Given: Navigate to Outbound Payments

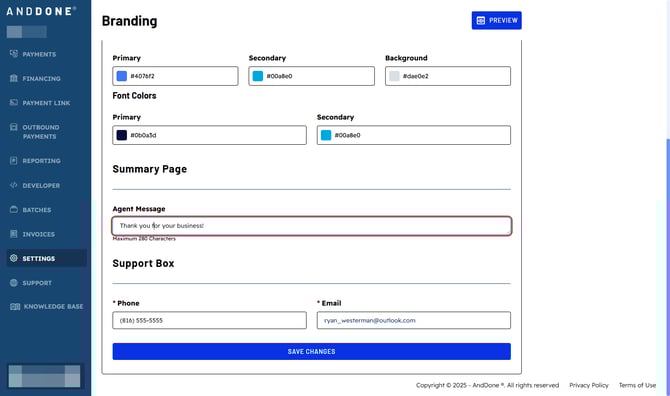Looking at the screenshot, I should pos(41,132).
